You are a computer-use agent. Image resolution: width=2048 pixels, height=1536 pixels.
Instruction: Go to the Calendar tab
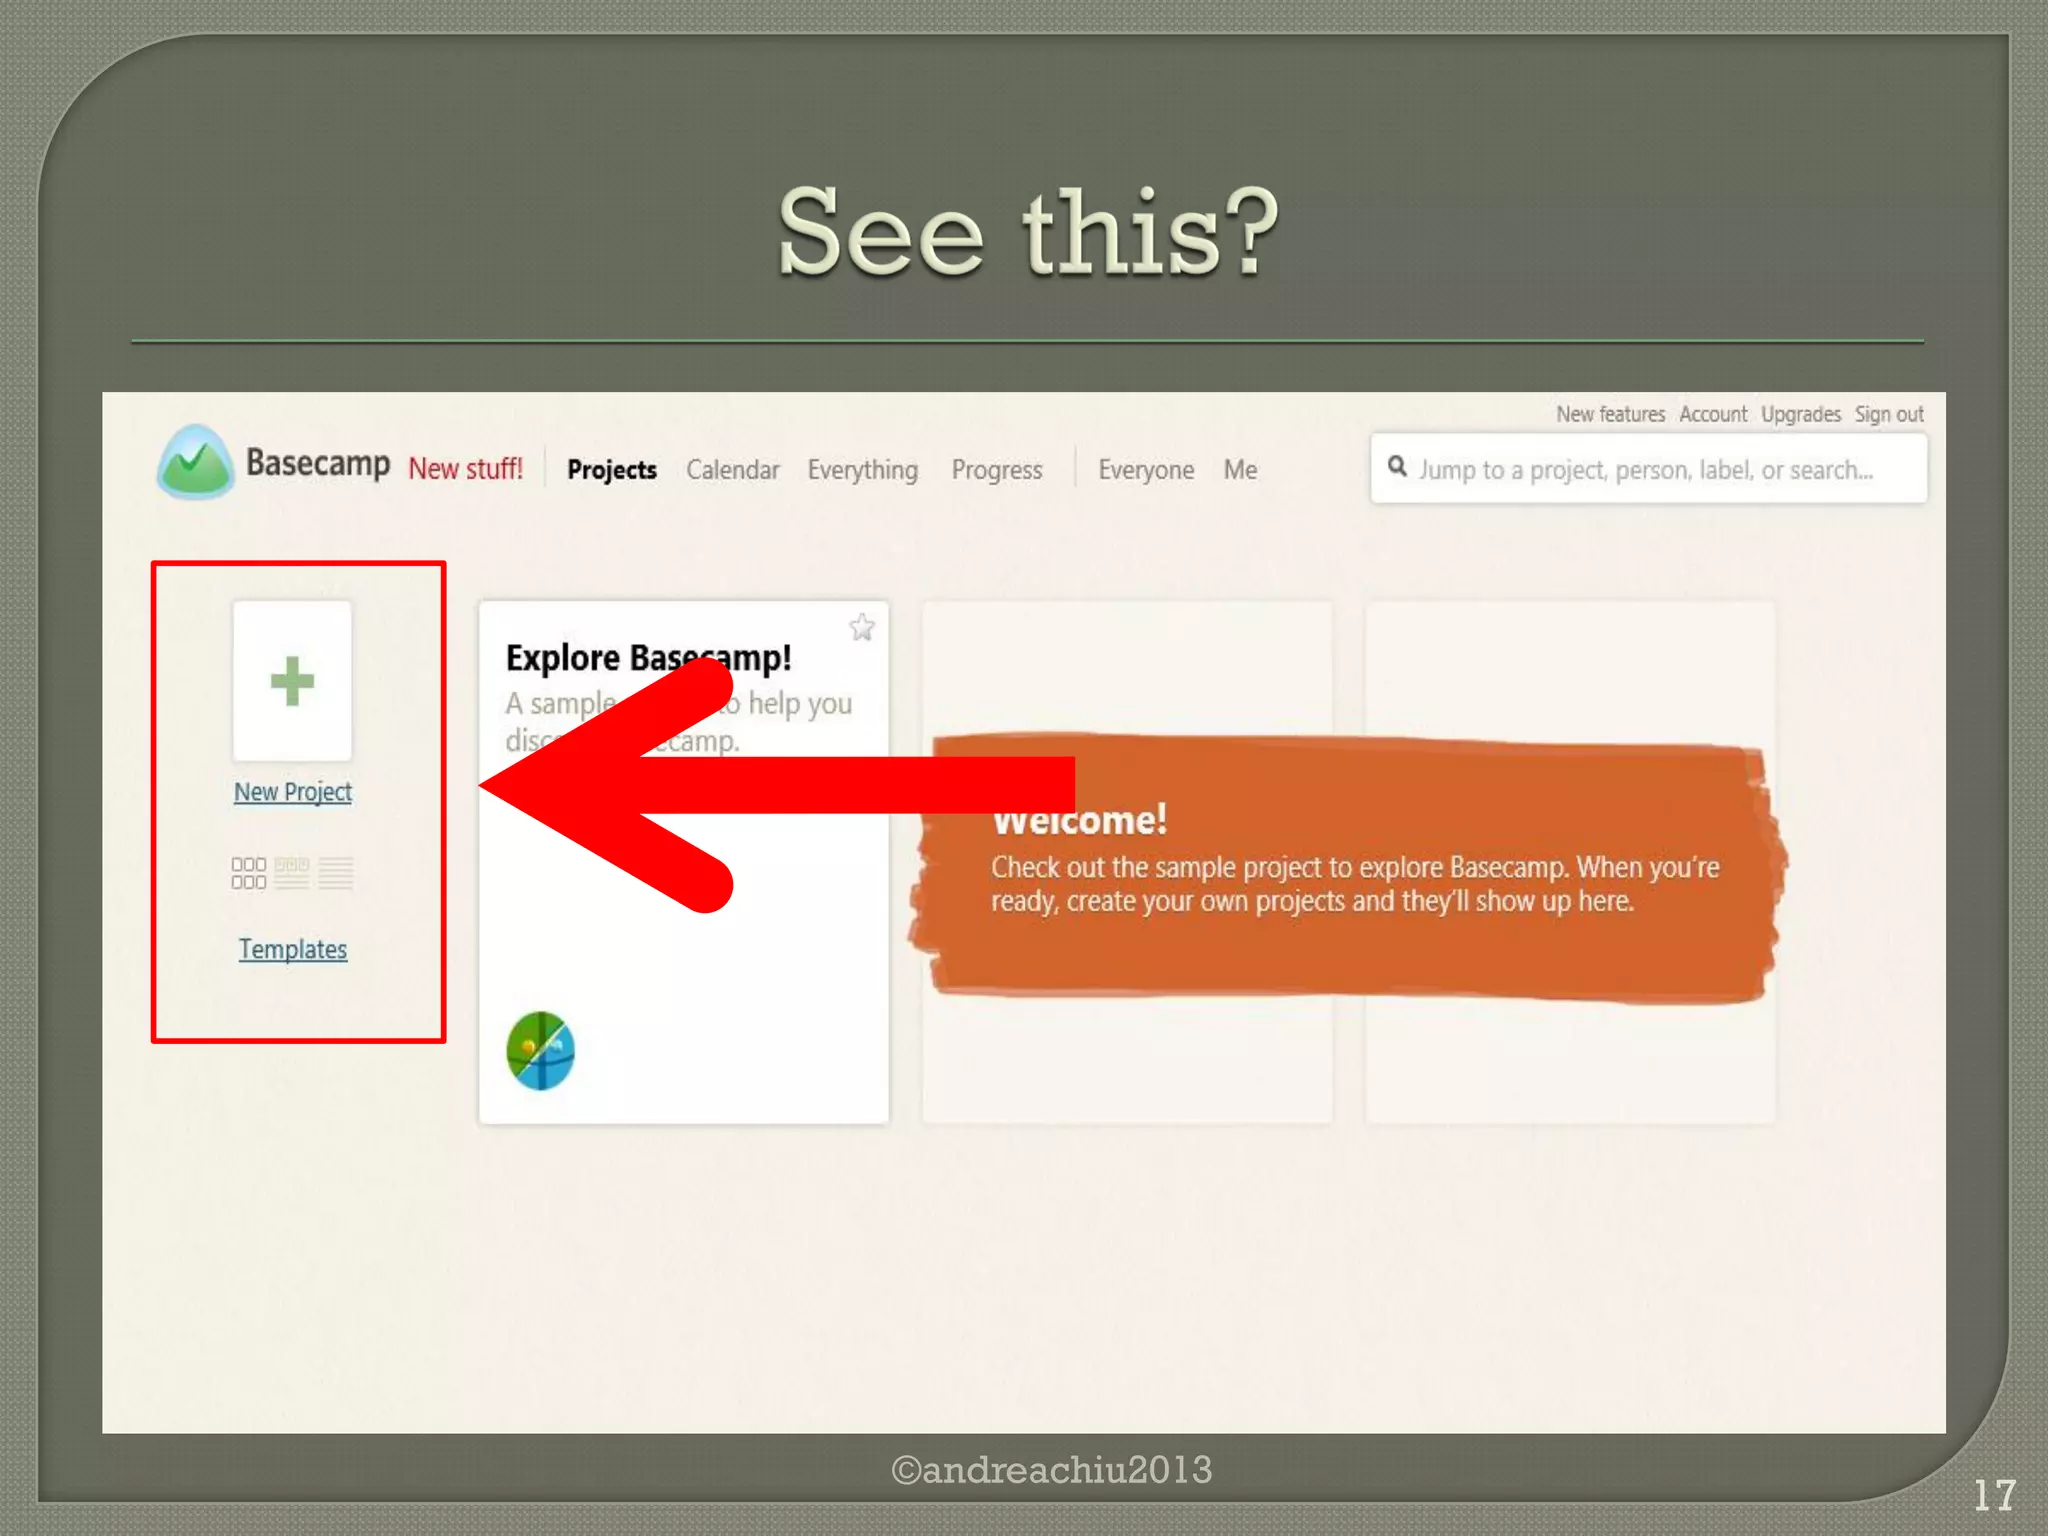pyautogui.click(x=732, y=470)
